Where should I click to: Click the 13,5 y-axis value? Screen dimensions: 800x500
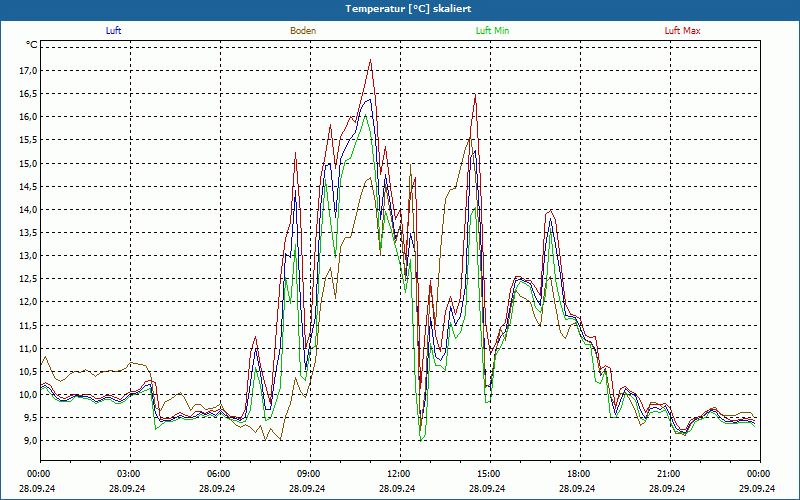[x=29, y=233]
